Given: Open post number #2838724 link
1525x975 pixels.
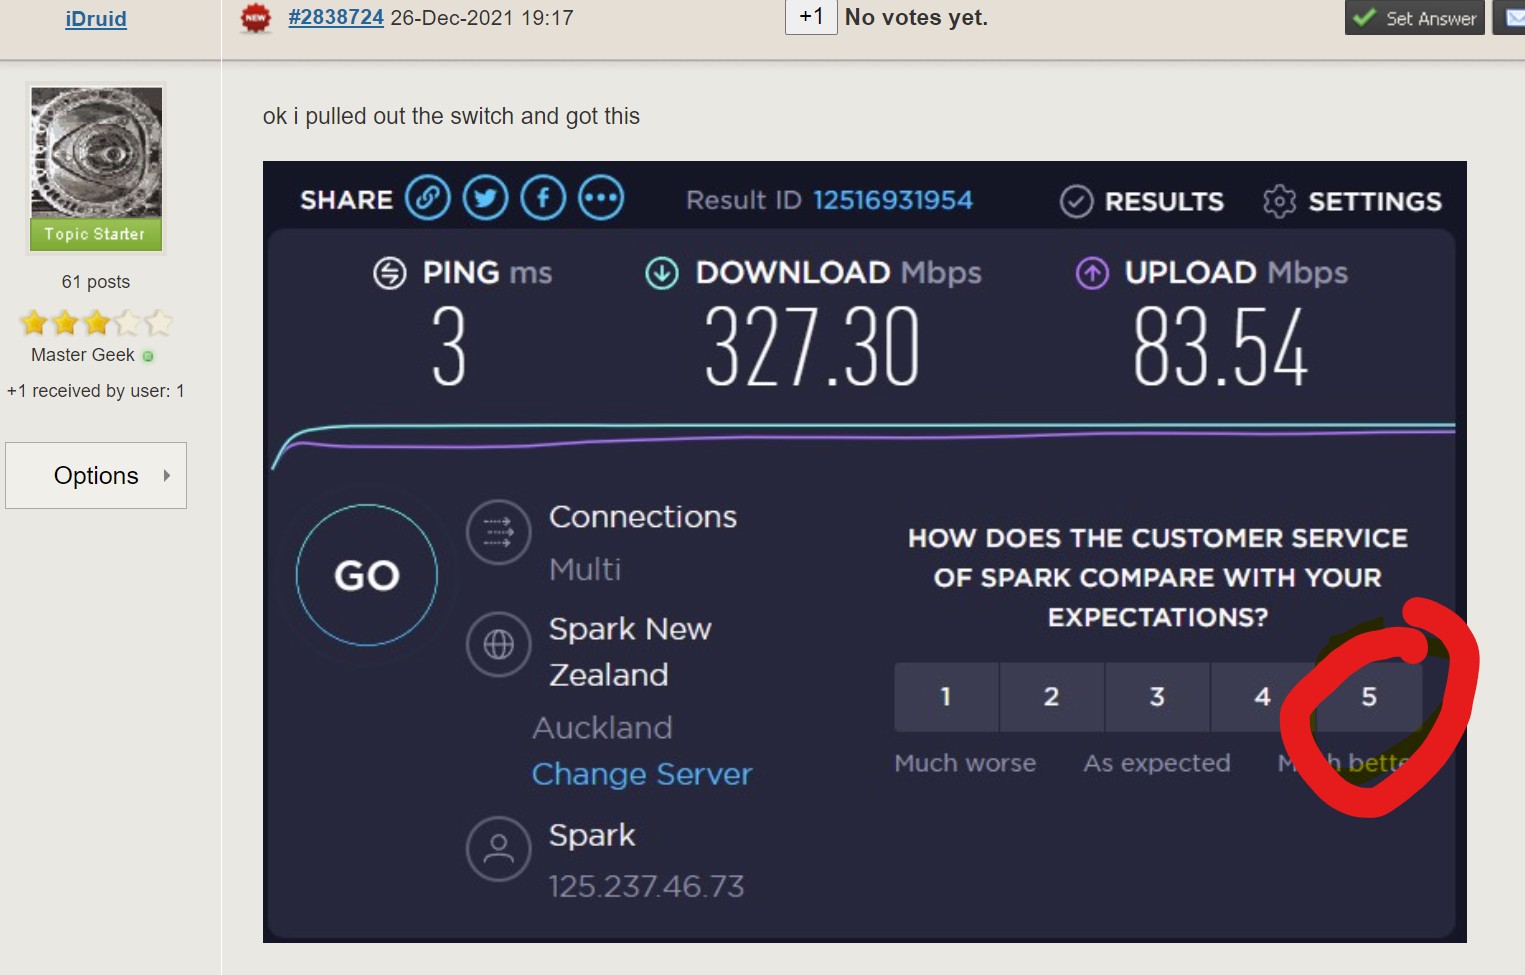Looking at the screenshot, I should tap(336, 17).
